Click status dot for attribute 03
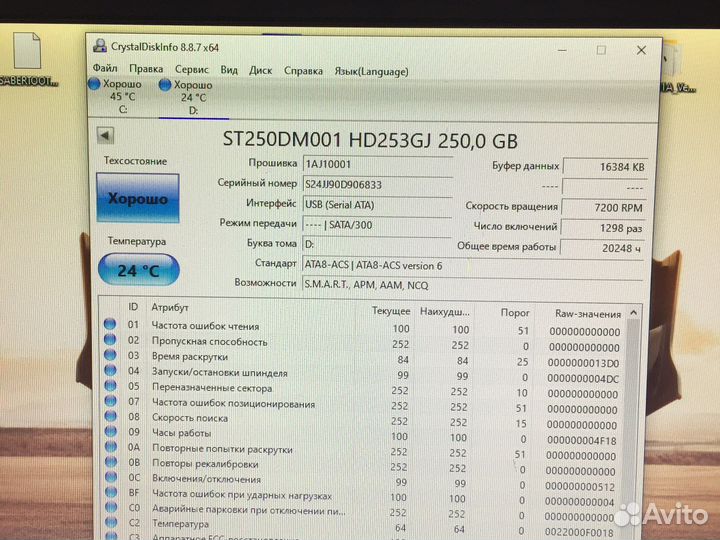Image resolution: width=720 pixels, height=540 pixels. click(110, 354)
